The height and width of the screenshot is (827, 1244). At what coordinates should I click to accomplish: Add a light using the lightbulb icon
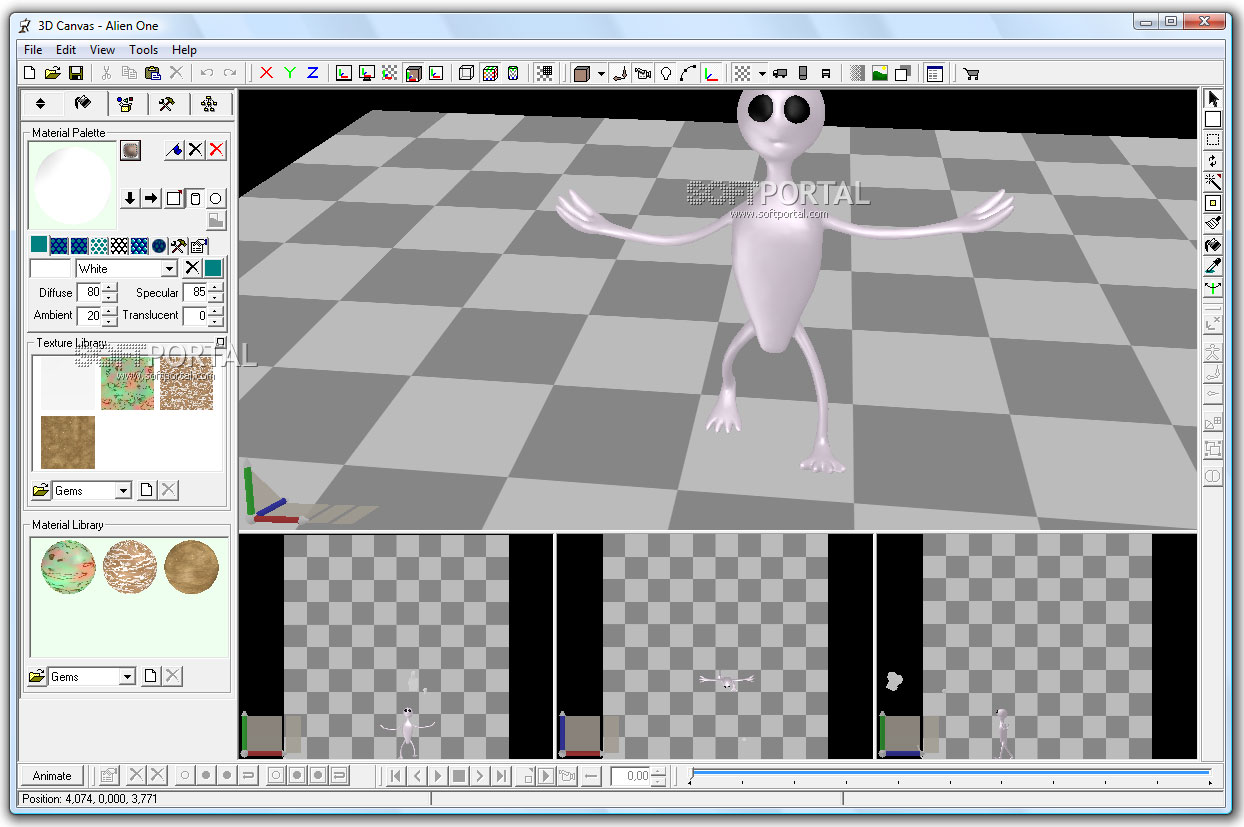pyautogui.click(x=665, y=73)
